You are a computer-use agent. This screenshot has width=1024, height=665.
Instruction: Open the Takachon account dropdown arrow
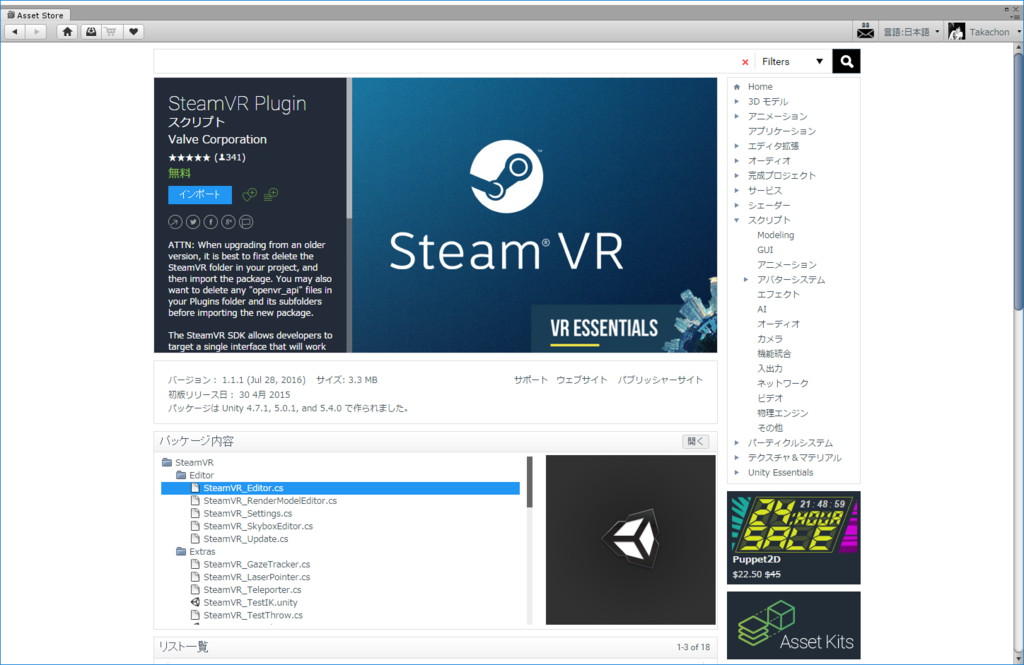click(1018, 32)
